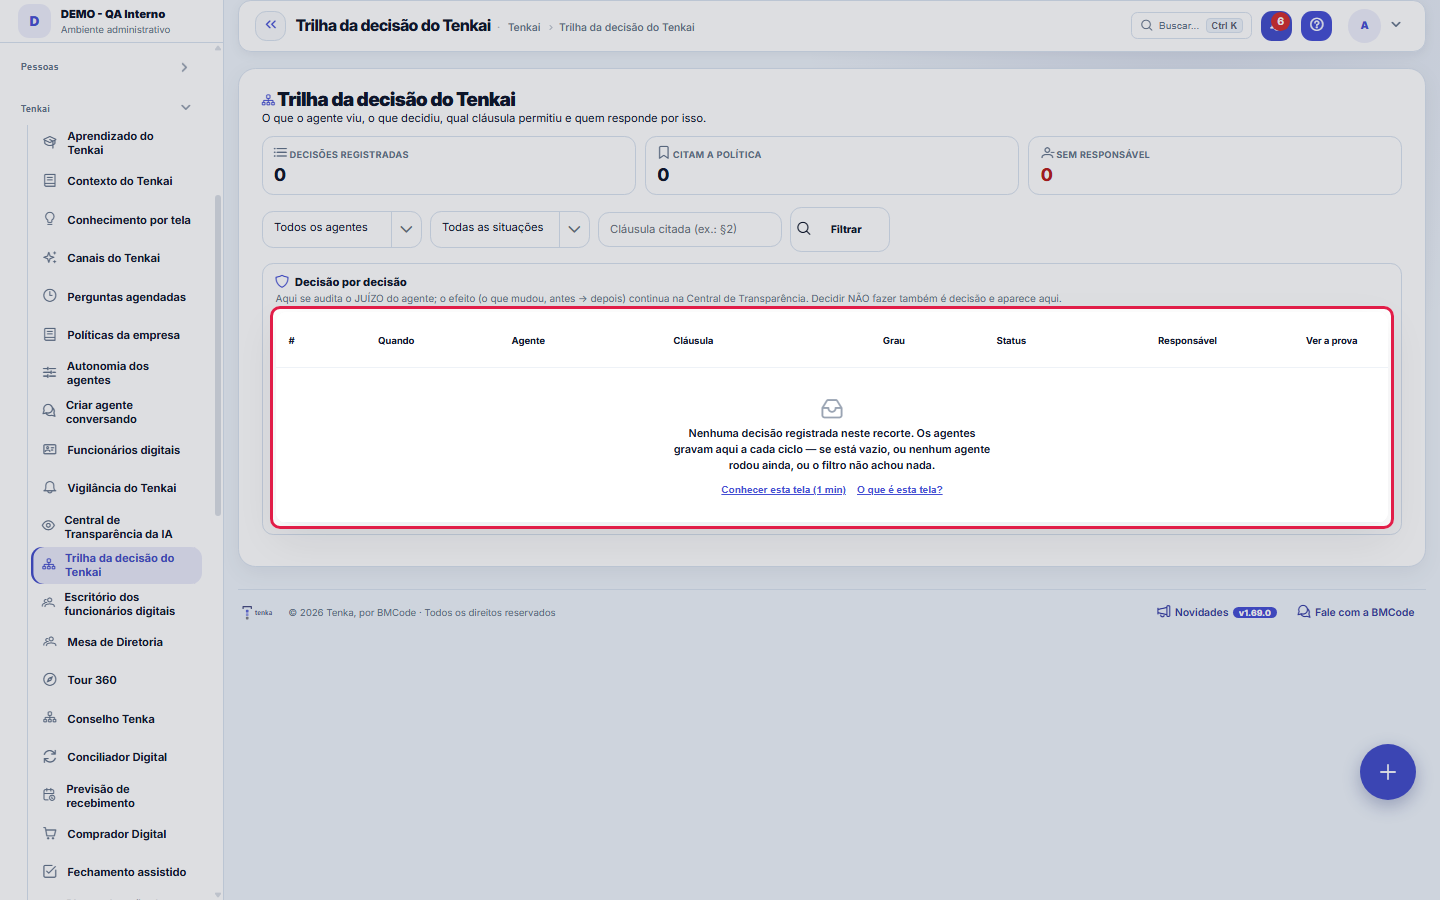Click 'Fale com a BMCode' link
This screenshot has height=900, width=1440.
1356,612
